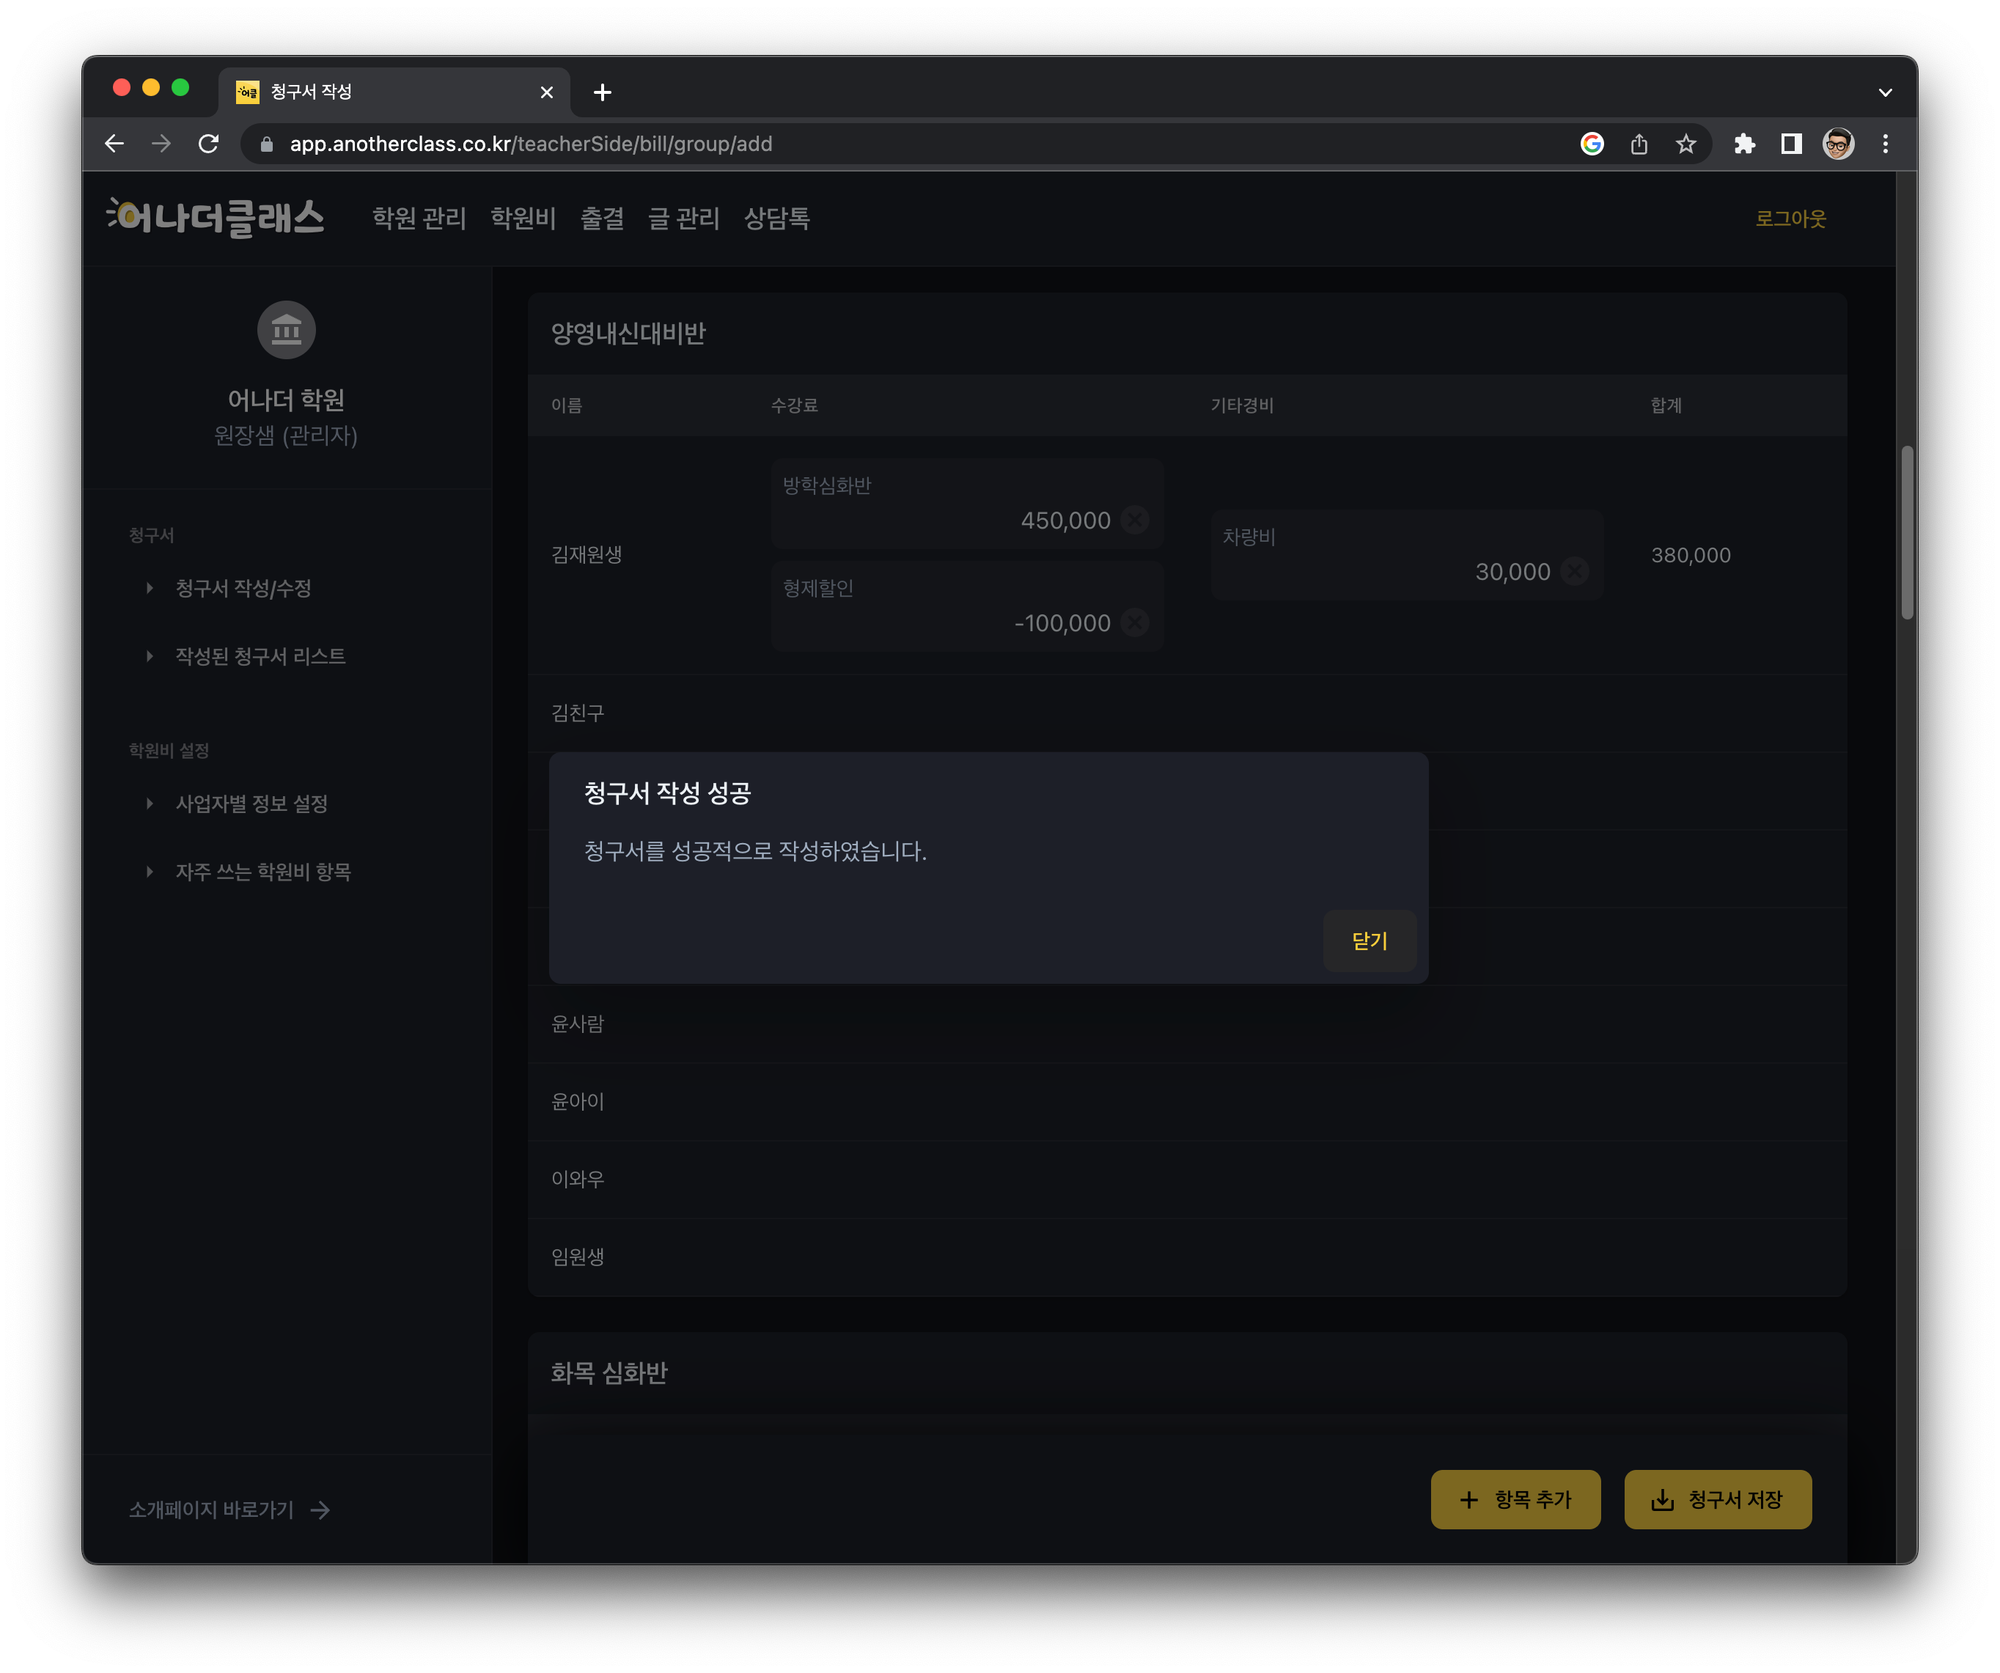Image resolution: width=2000 pixels, height=1673 pixels.
Task: Save the bill with 청구서 저장
Action: 1717,1498
